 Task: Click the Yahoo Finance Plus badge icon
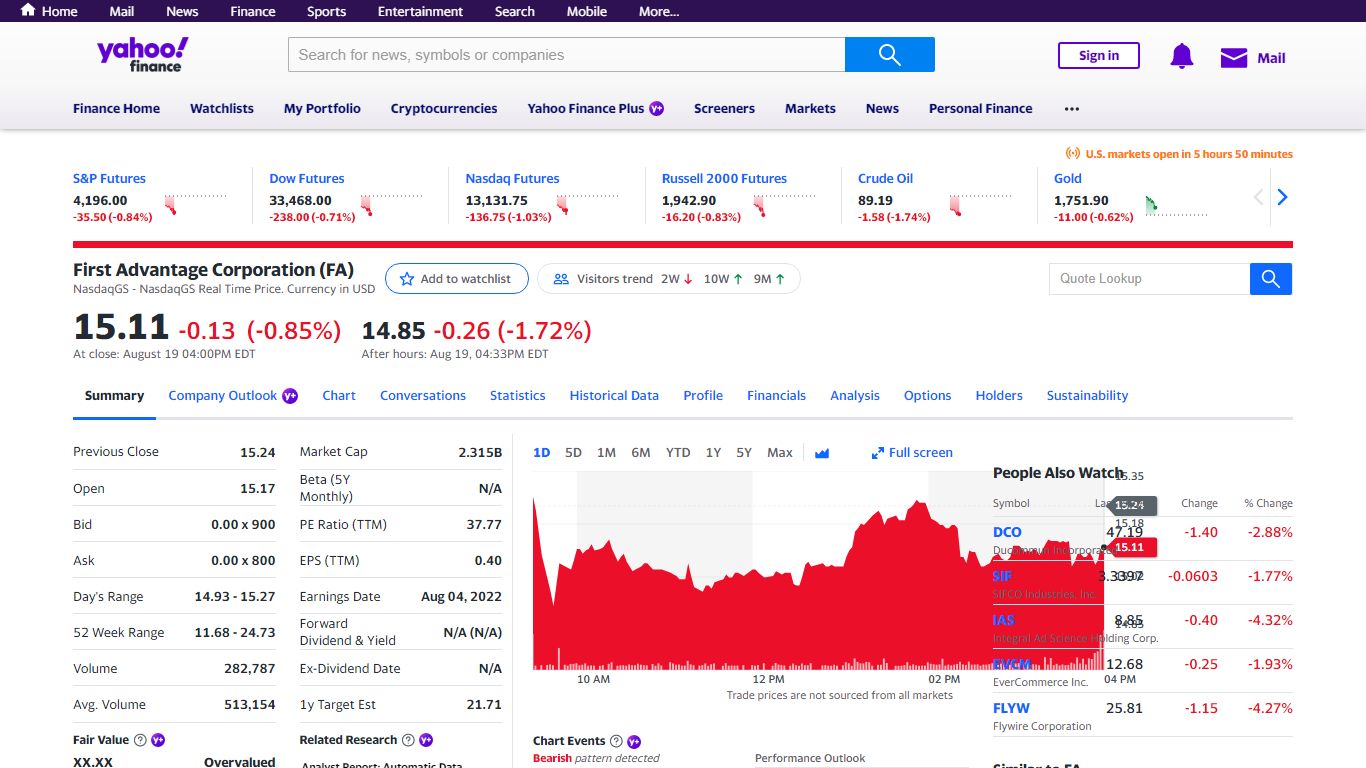coord(656,108)
